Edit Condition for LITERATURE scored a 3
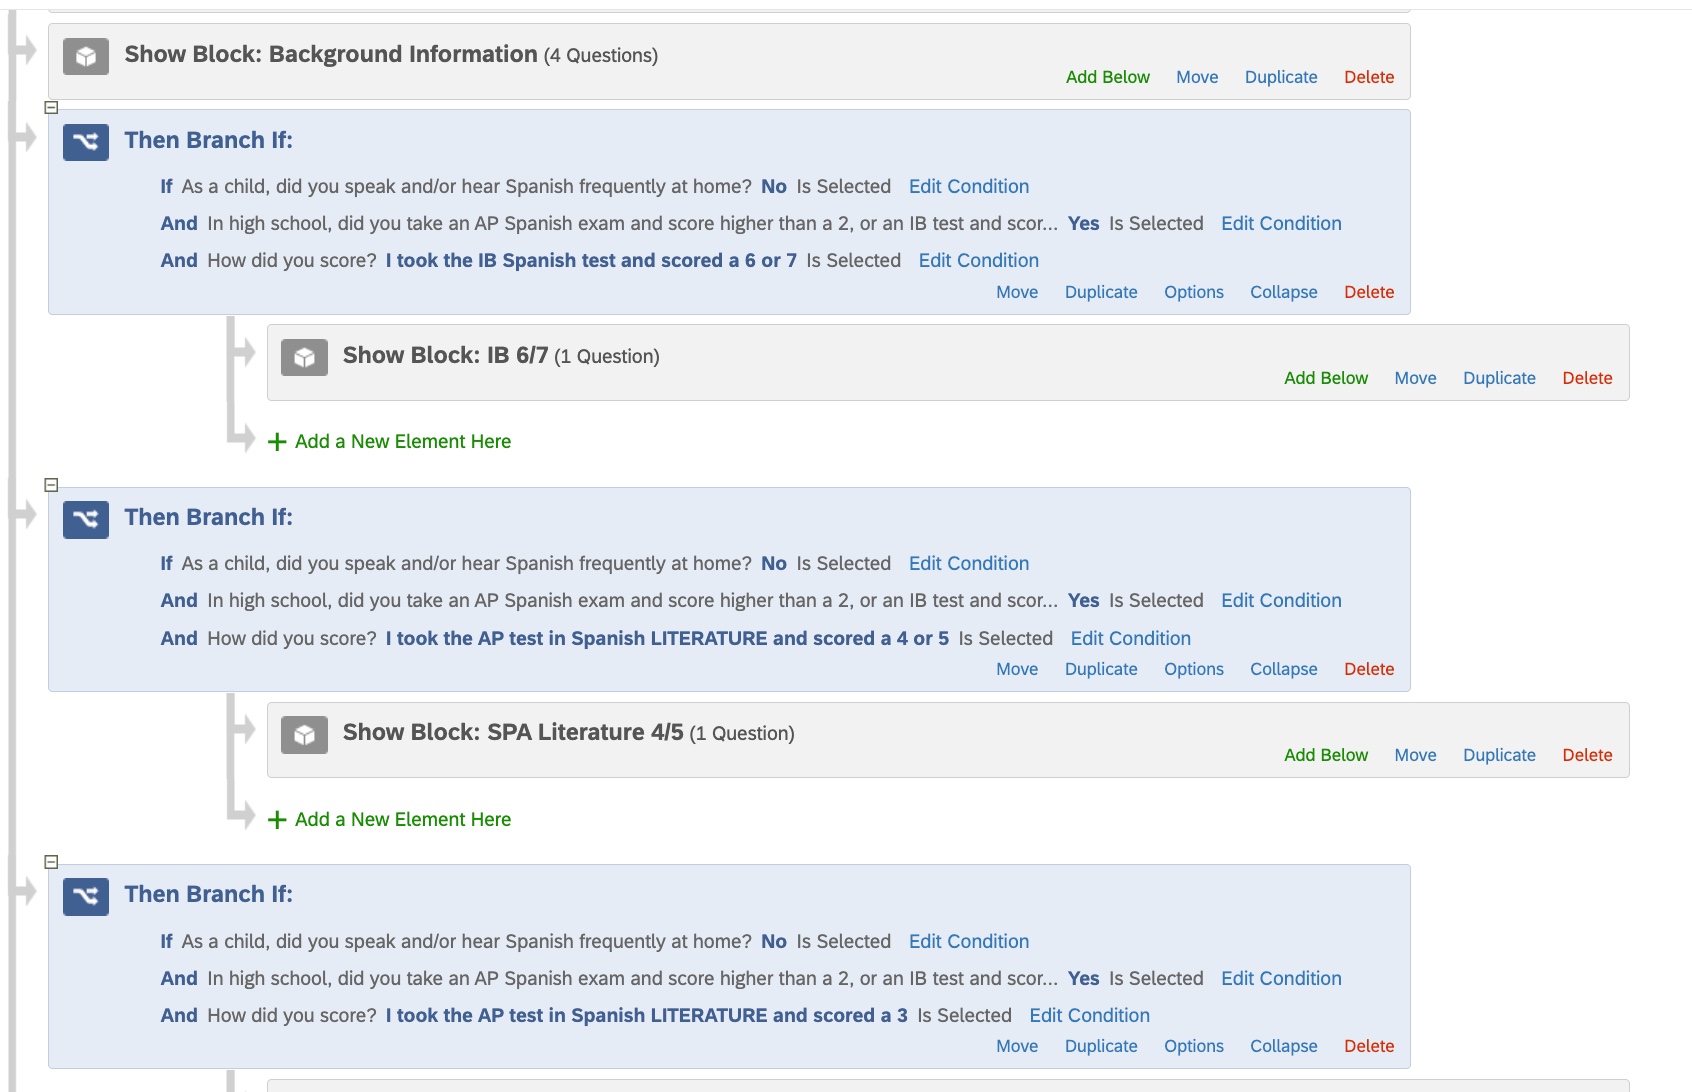Screen dimensions: 1692x1092 coord(1090,1015)
